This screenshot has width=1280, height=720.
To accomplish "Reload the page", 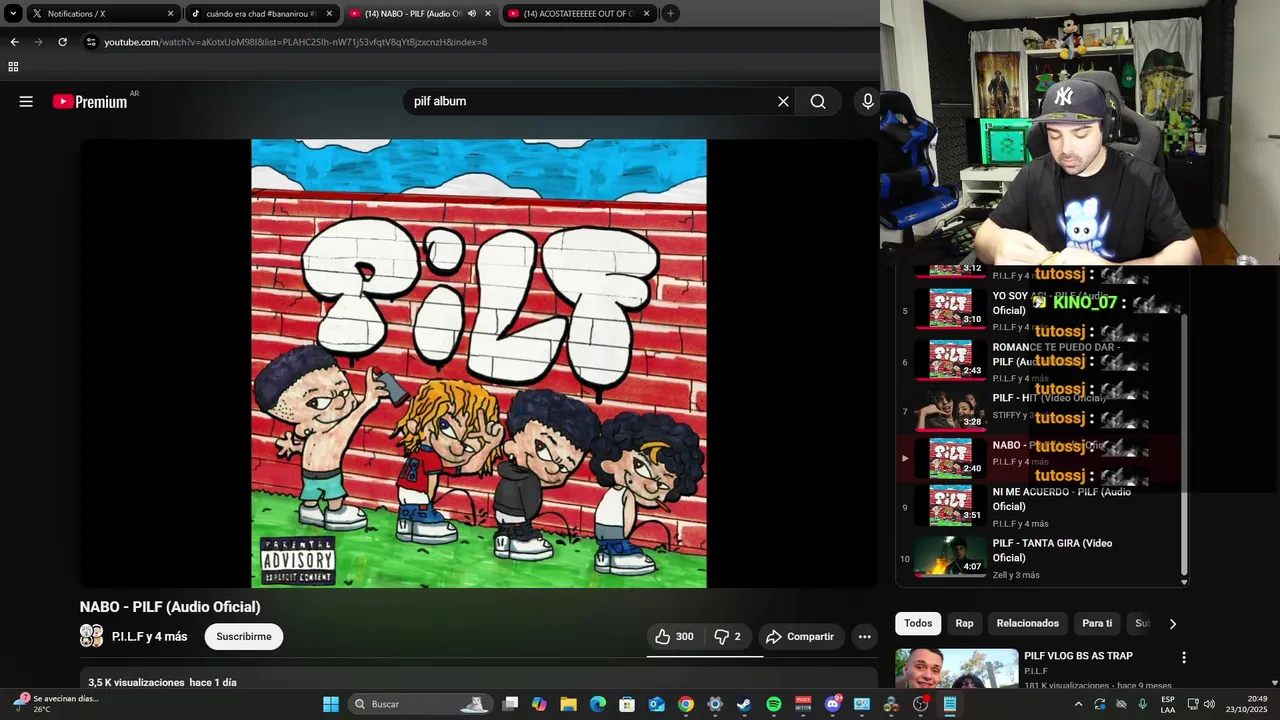I will click(x=62, y=42).
